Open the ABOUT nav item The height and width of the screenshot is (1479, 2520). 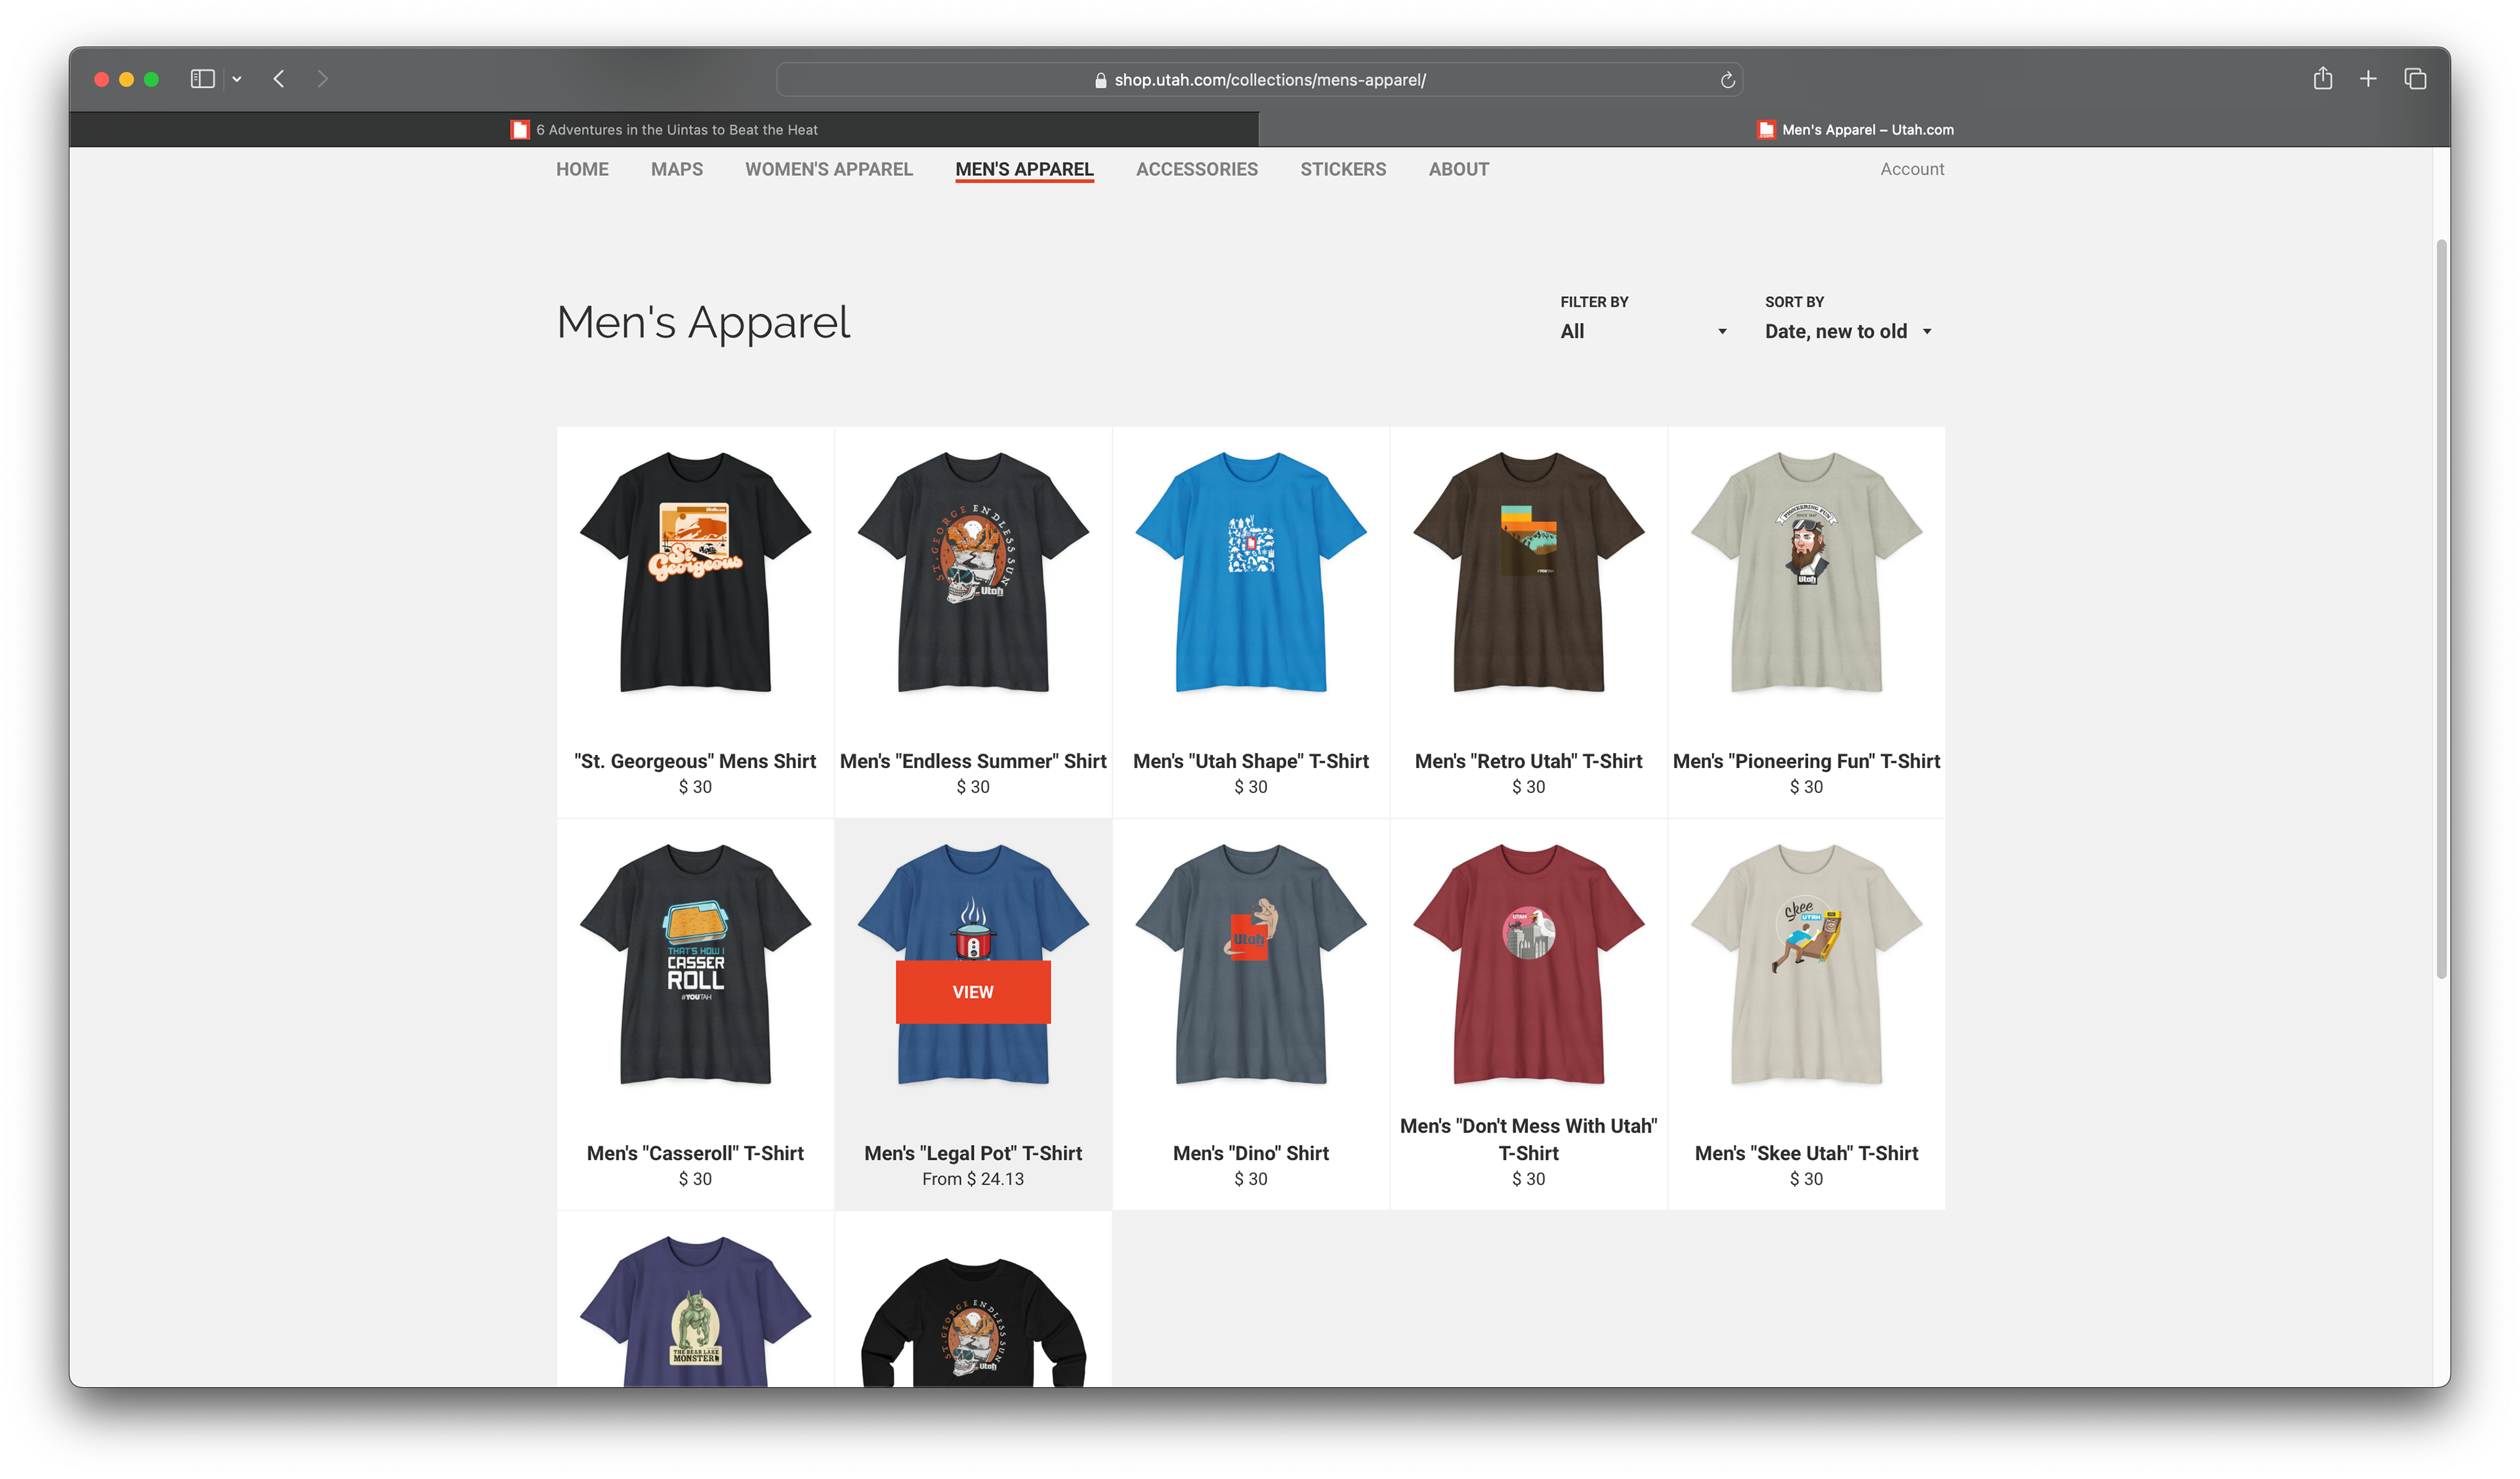pyautogui.click(x=1458, y=169)
